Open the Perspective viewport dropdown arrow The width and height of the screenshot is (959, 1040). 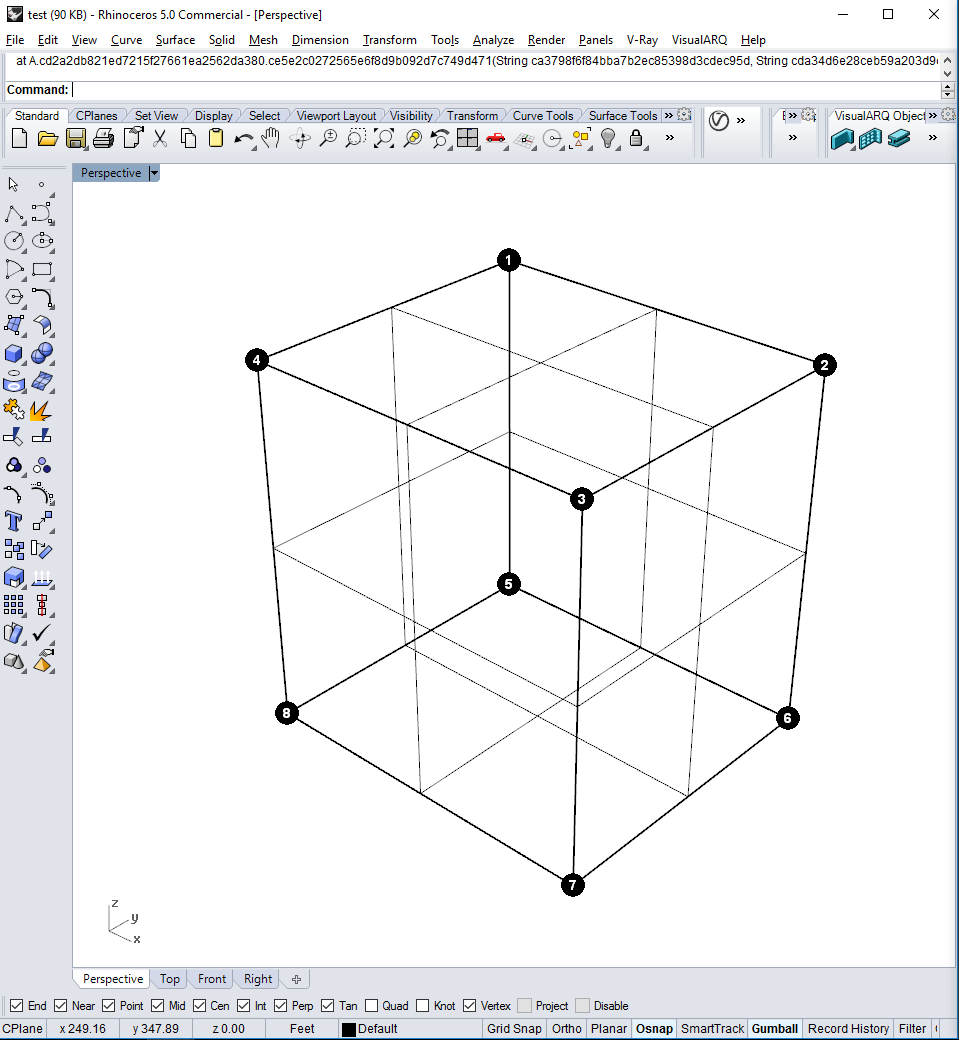(154, 173)
